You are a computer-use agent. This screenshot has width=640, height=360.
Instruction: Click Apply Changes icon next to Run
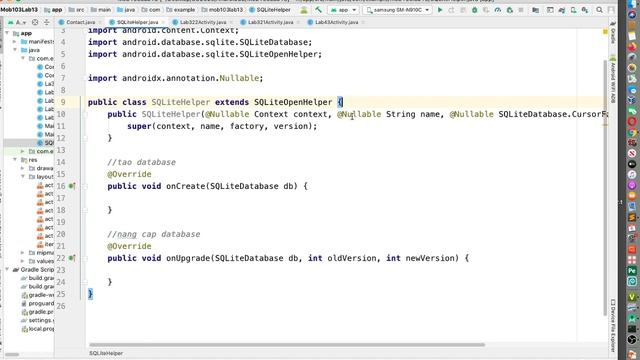[451, 10]
